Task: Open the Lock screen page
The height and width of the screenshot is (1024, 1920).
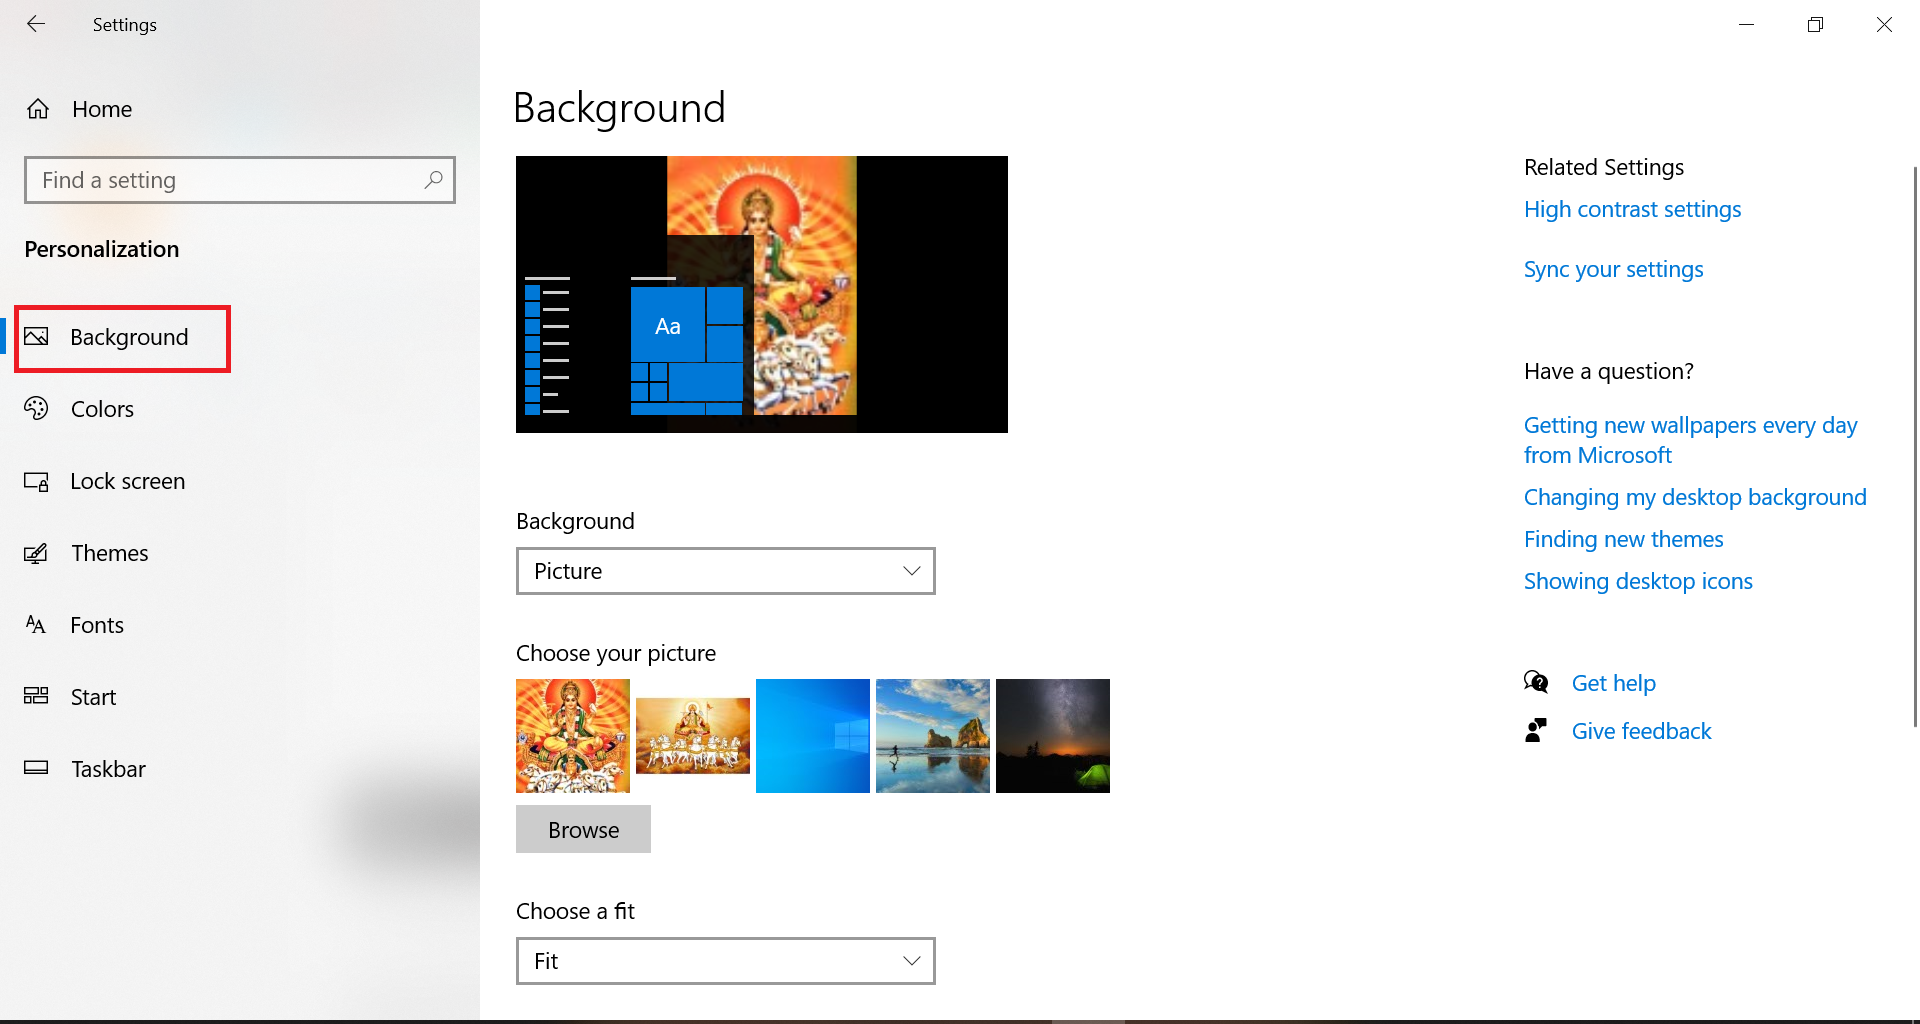Action: pos(127,481)
